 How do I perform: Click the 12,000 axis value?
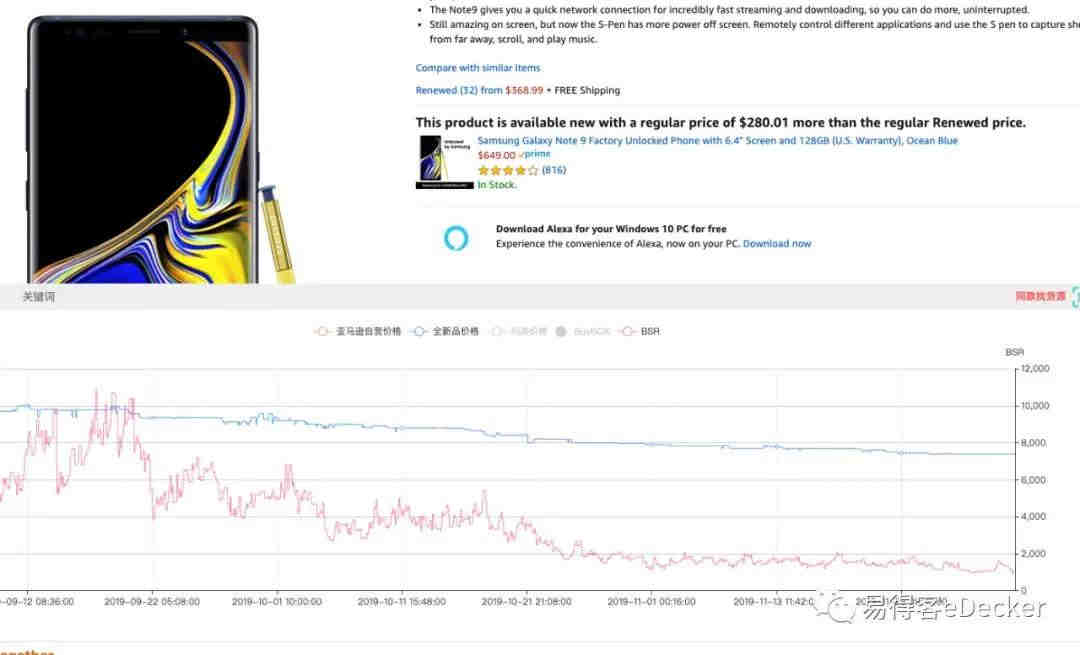(x=1035, y=369)
